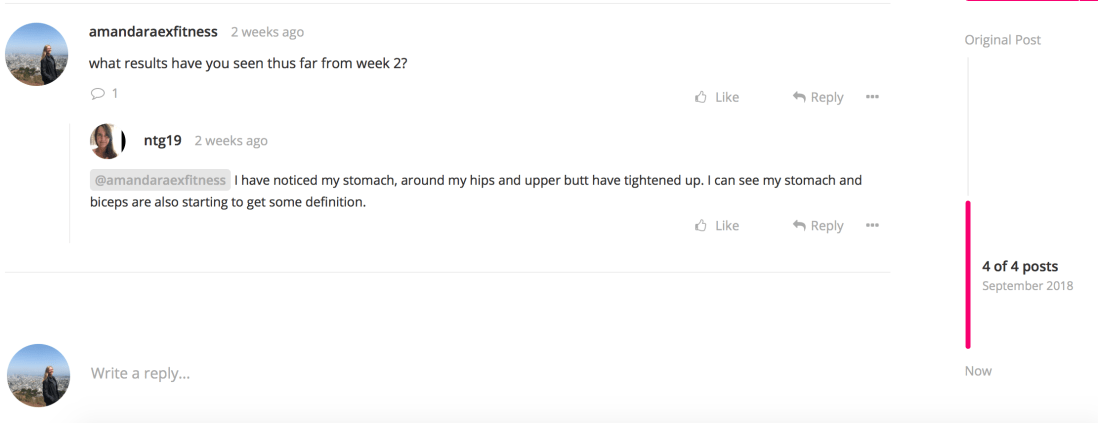Screen dimensions: 1098x423
Task: Click ntg19's profile avatar
Action: pos(107,141)
